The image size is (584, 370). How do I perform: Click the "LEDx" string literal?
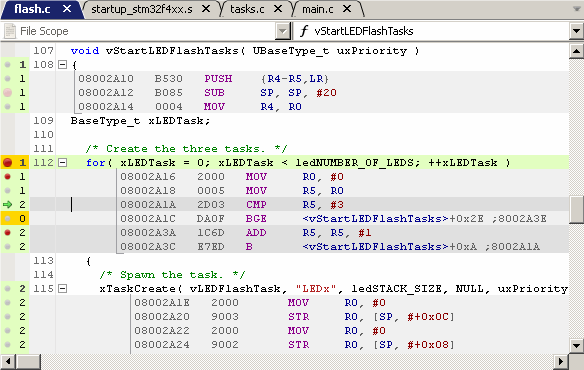click(x=316, y=289)
